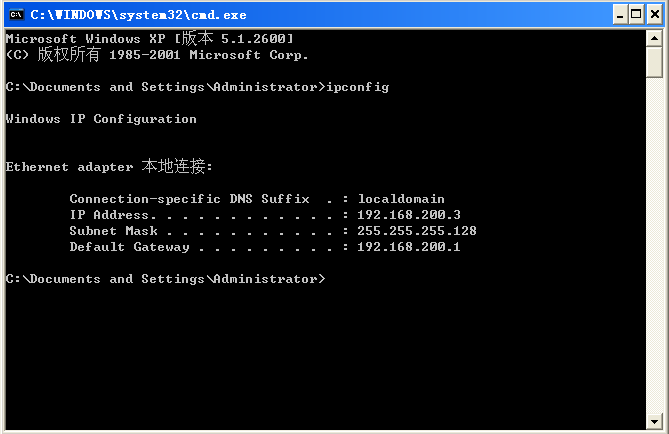Click the Microsoft Windows XP version line
This screenshot has width=669, height=434.
click(x=150, y=38)
